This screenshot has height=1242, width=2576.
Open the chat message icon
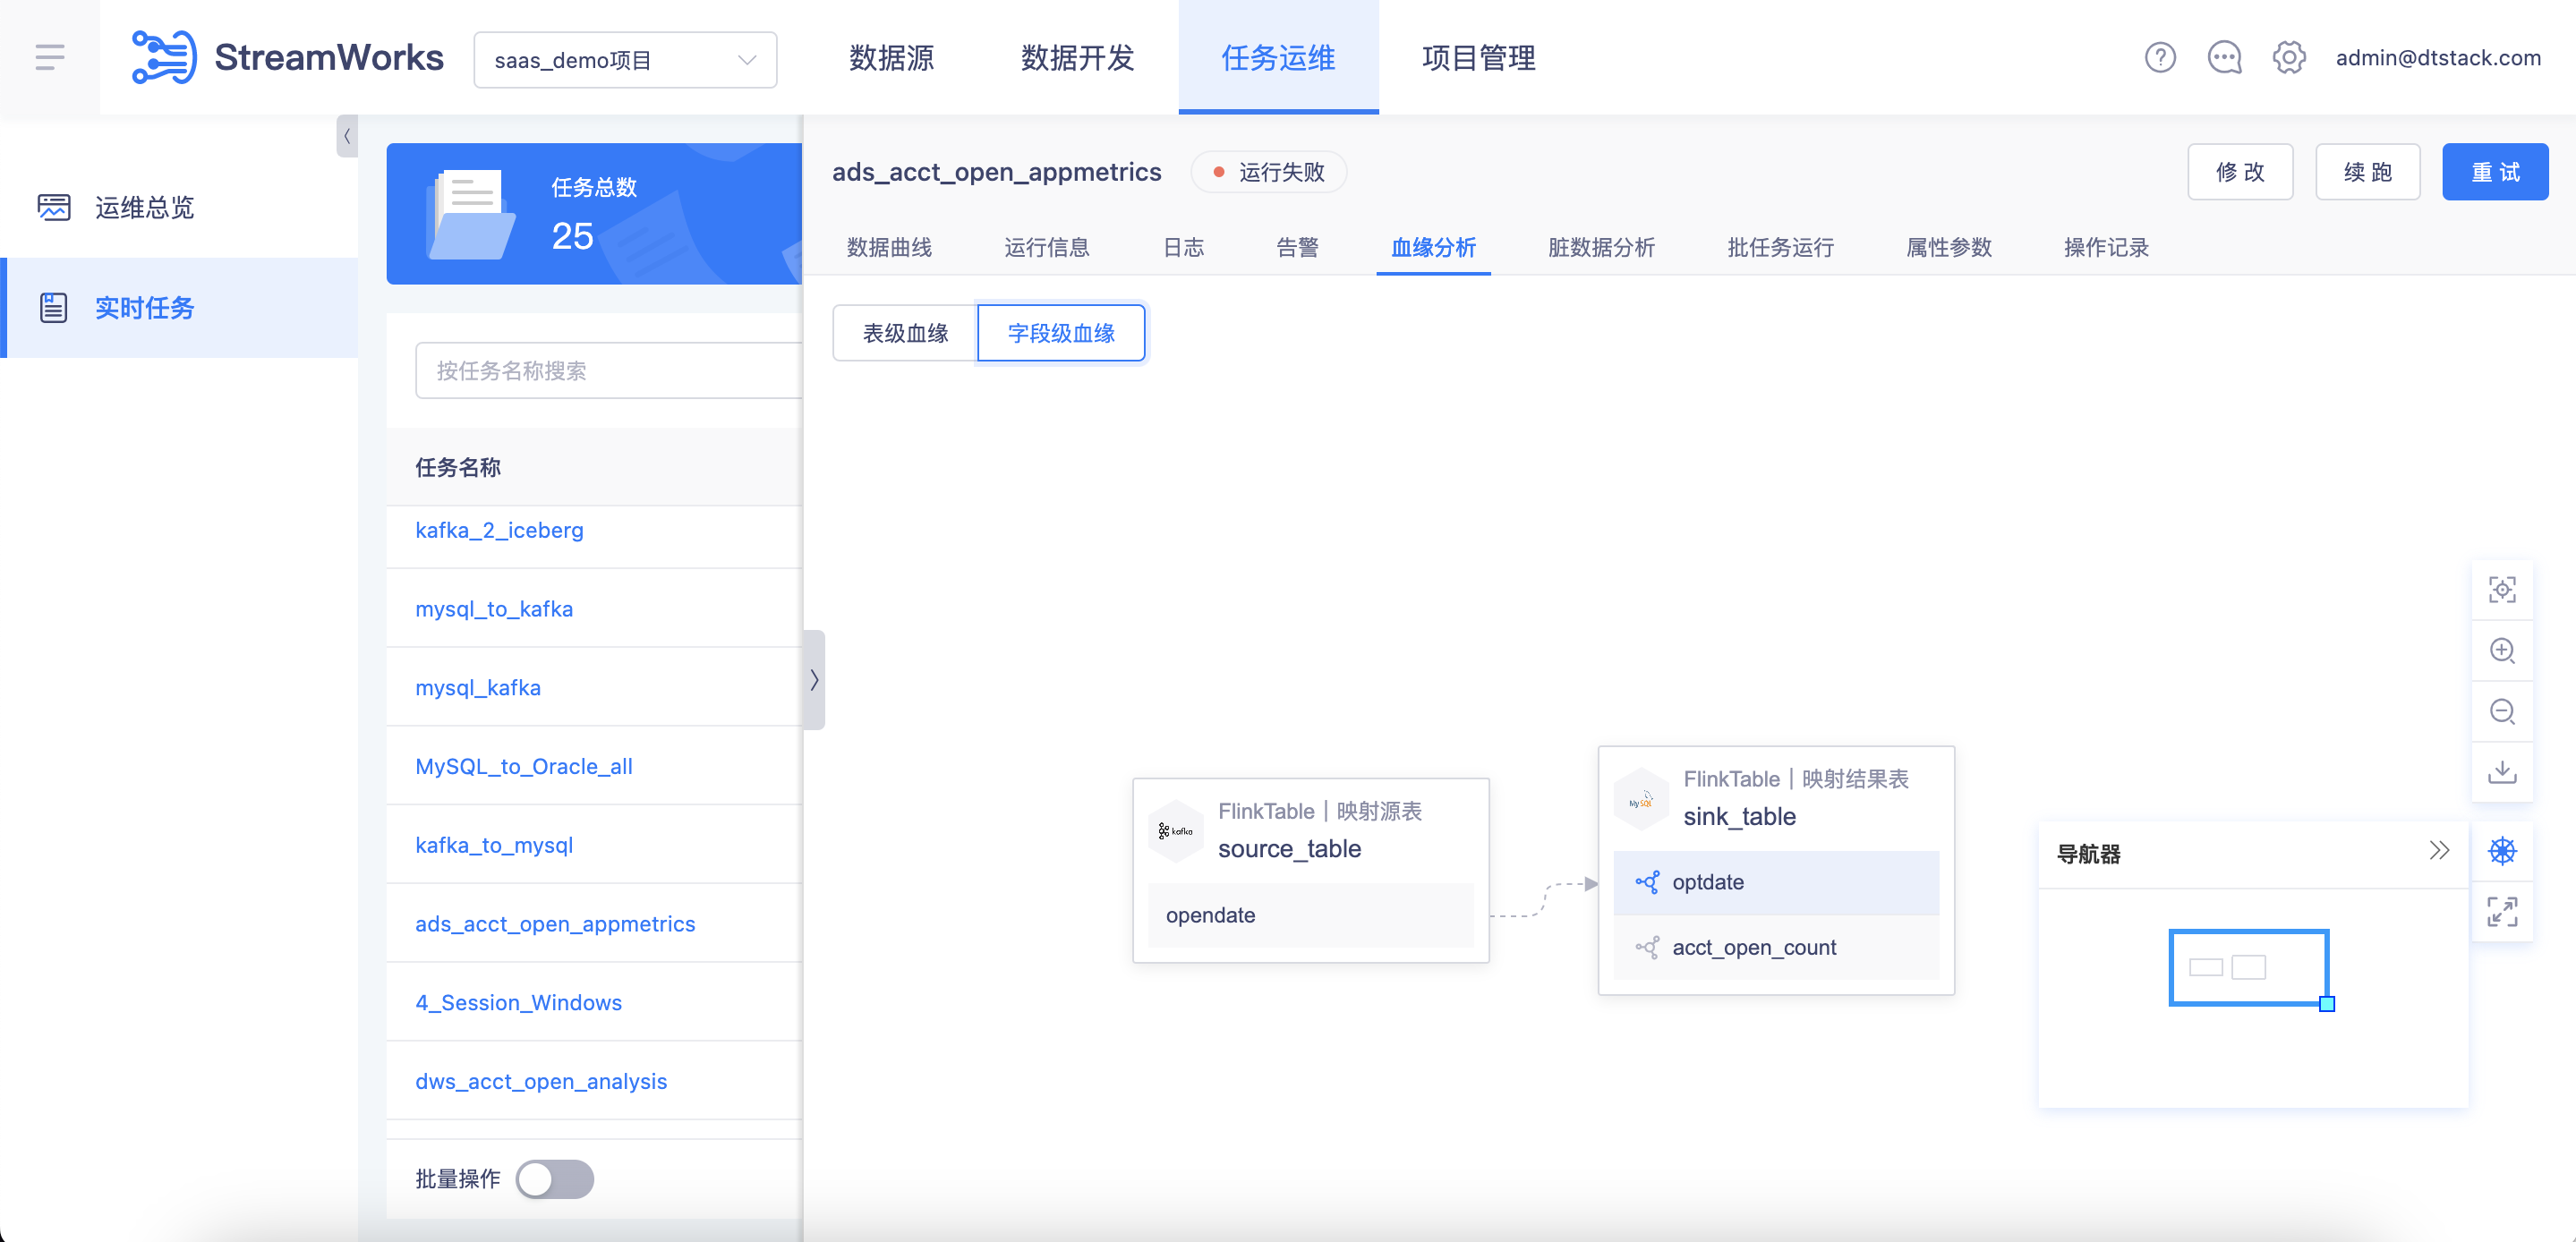coord(2224,58)
